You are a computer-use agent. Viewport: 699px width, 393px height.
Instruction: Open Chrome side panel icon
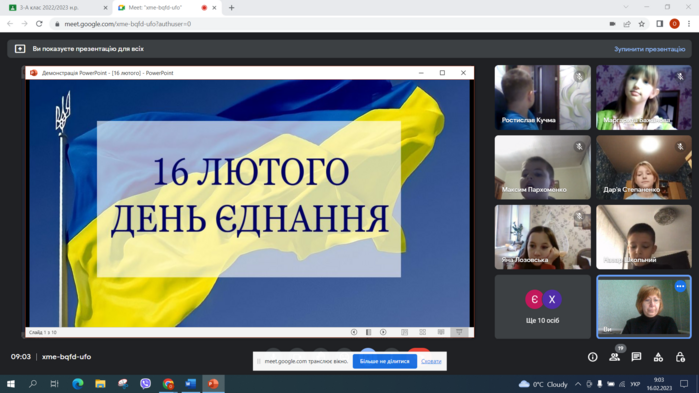pyautogui.click(x=660, y=24)
